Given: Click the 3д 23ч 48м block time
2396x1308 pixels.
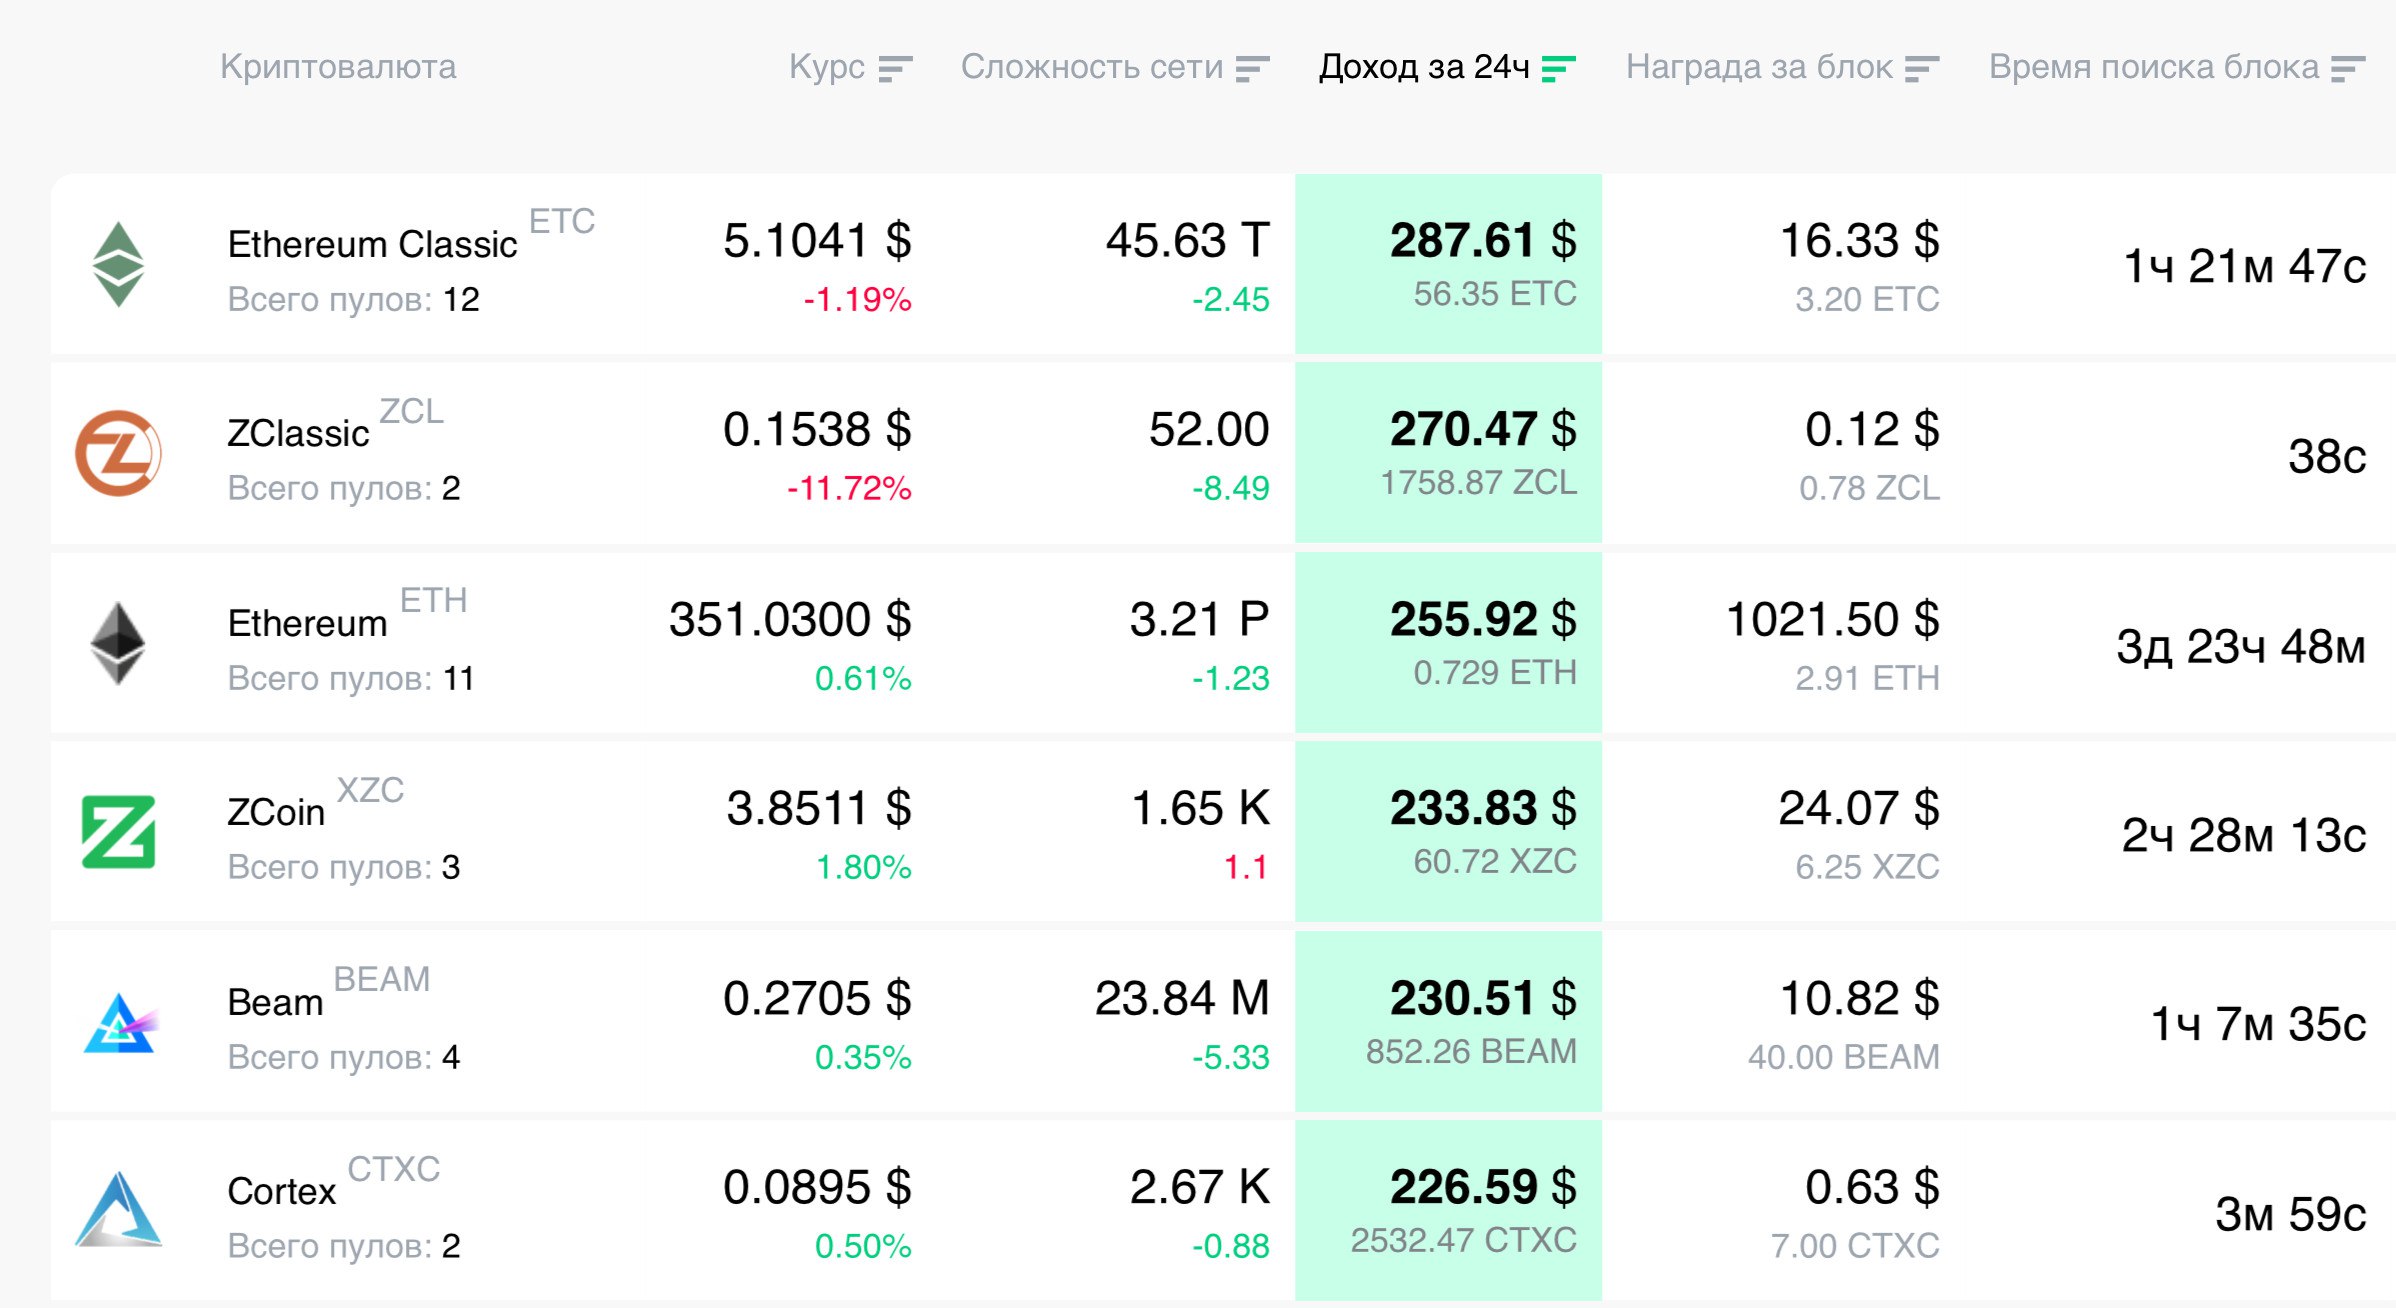Looking at the screenshot, I should click(x=2241, y=648).
